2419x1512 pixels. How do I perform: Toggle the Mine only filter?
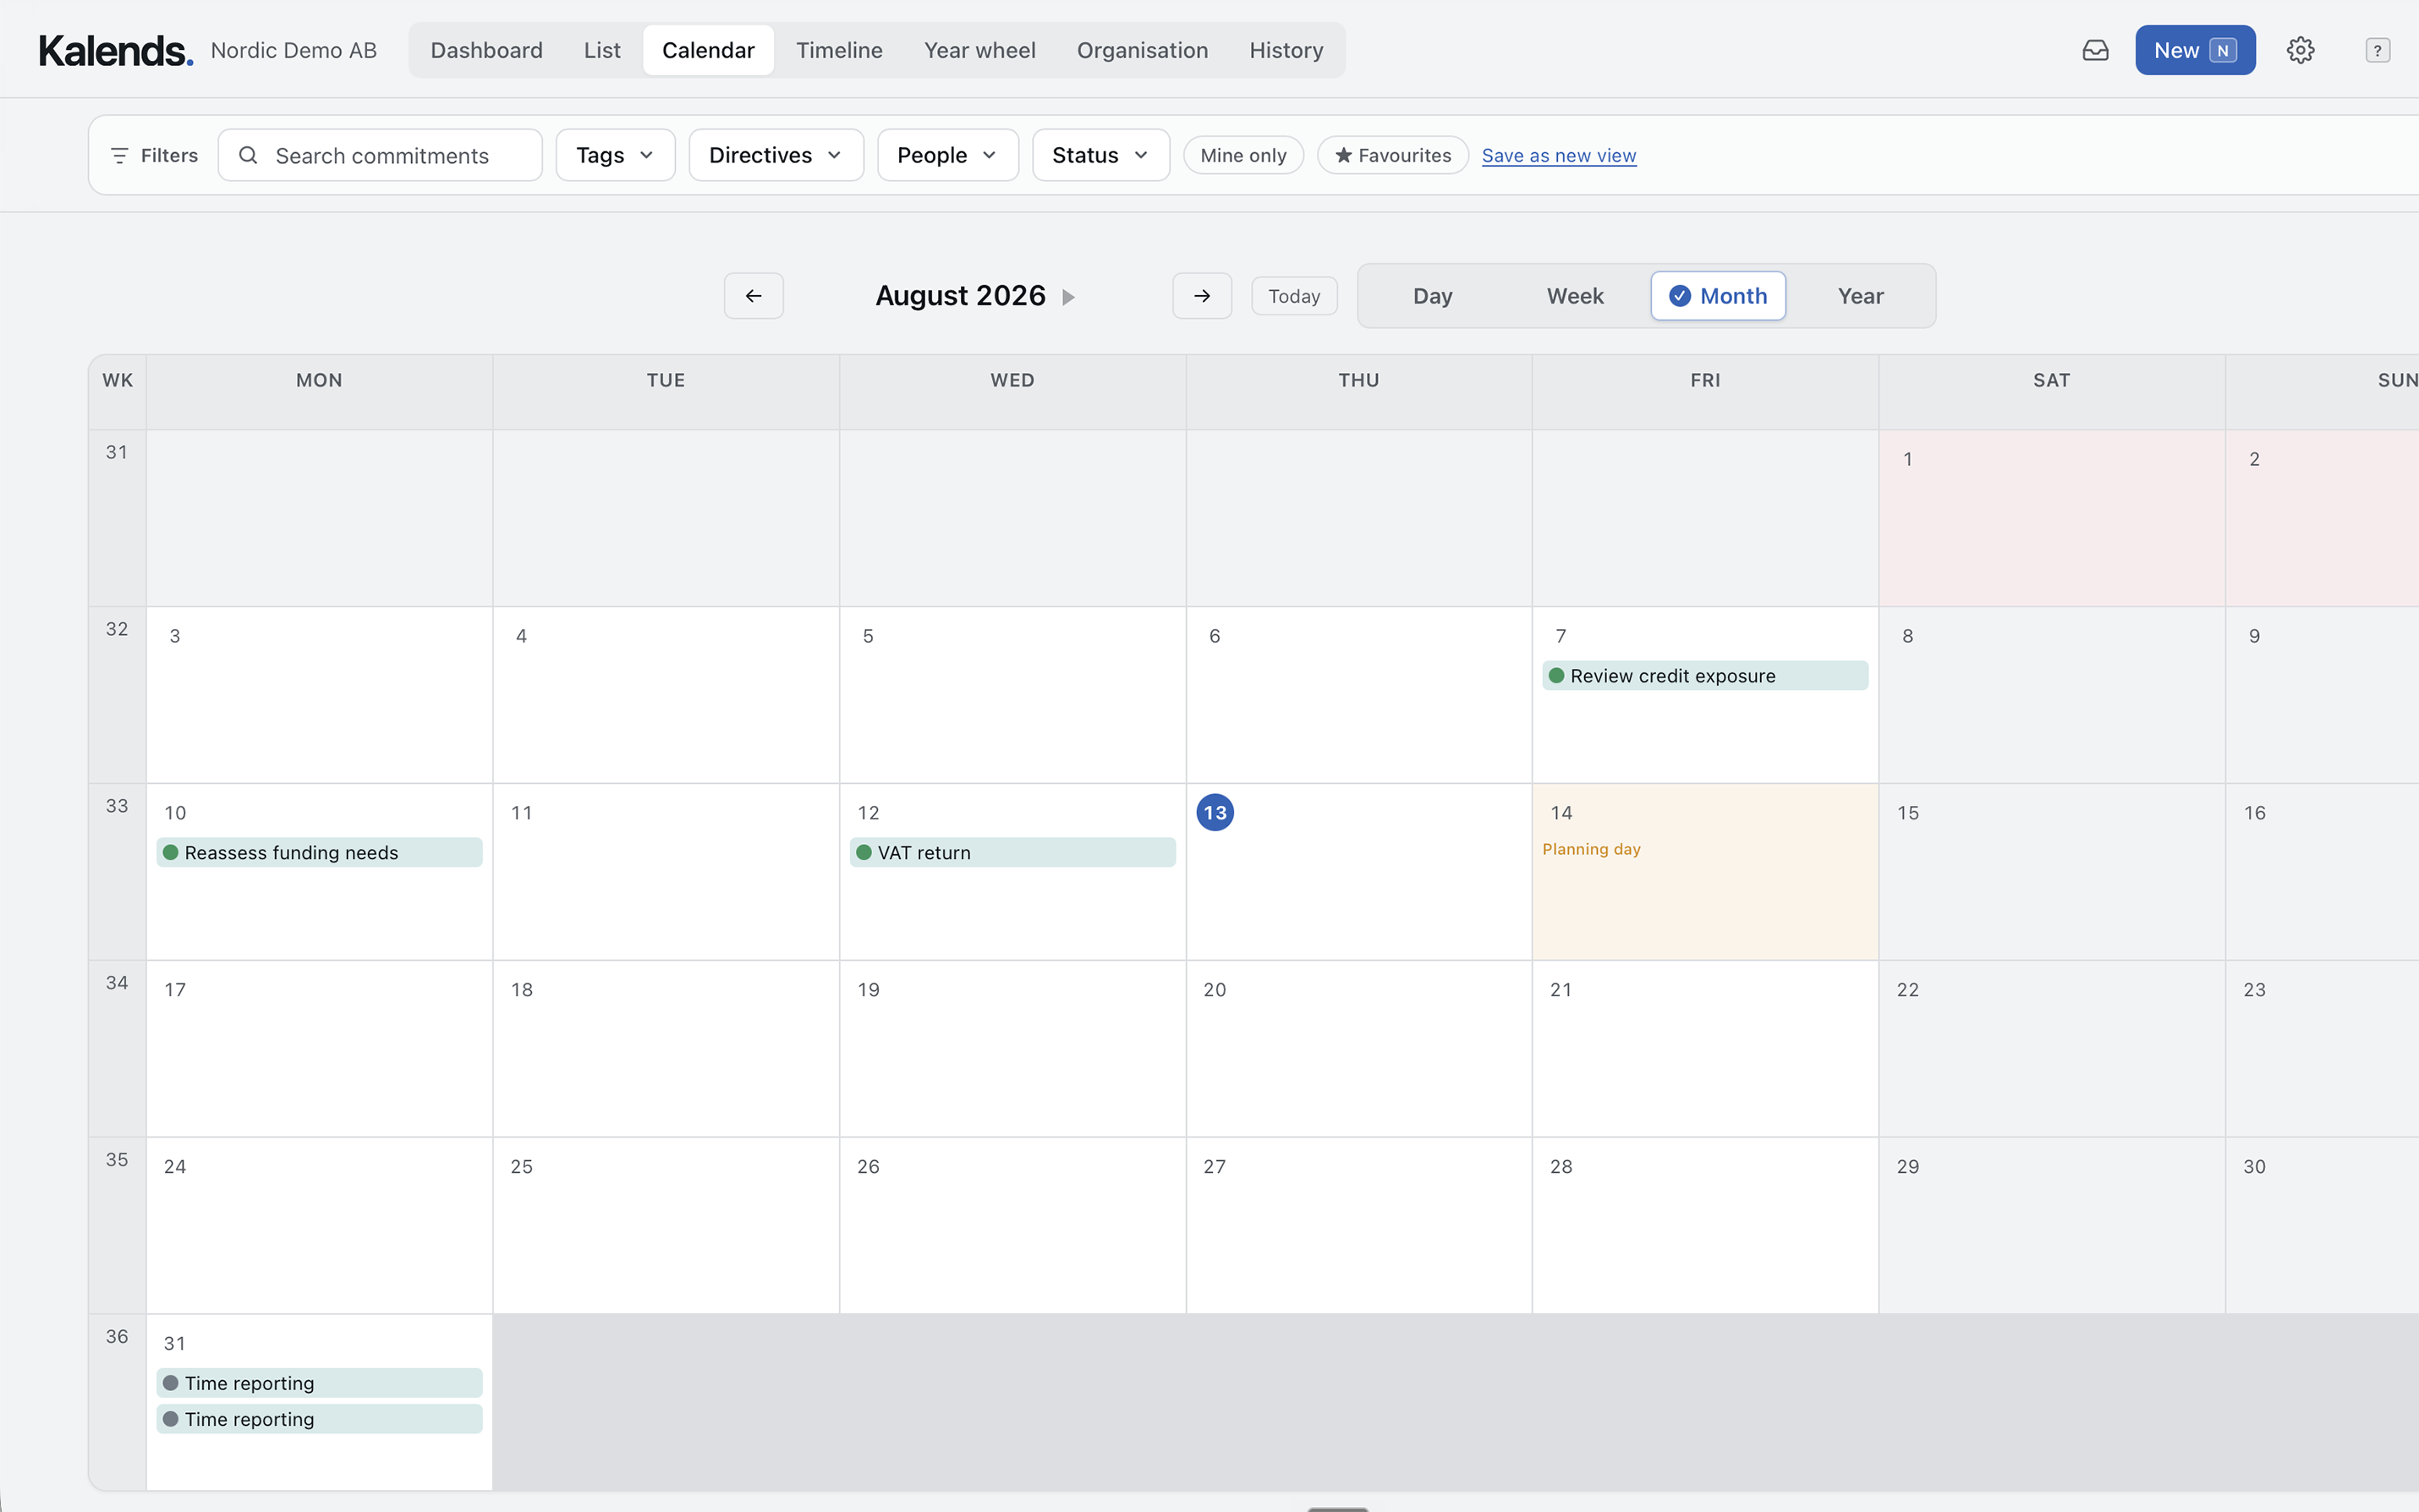coord(1243,155)
